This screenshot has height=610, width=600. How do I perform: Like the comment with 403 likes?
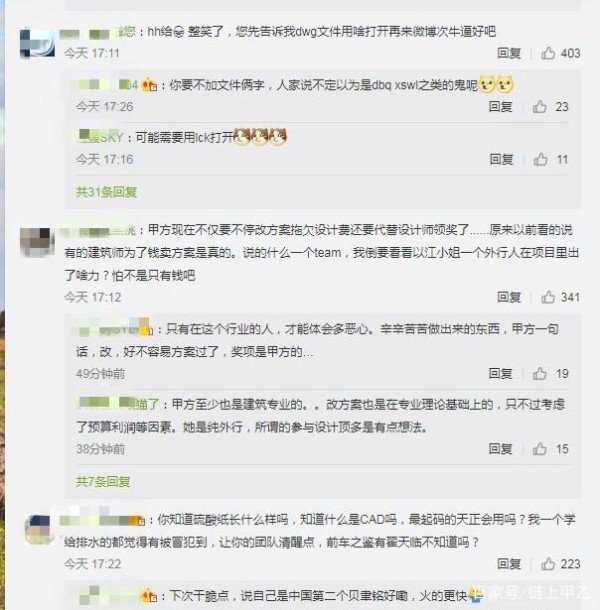(548, 53)
